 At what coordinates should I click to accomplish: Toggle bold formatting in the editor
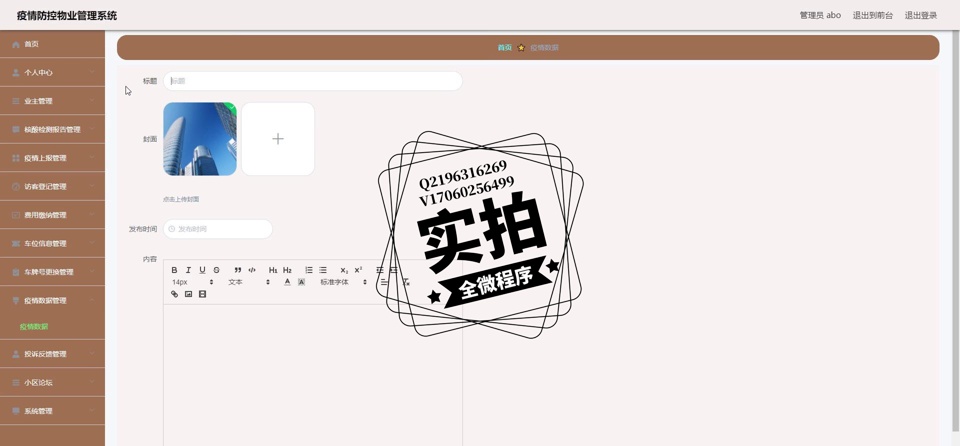174,270
